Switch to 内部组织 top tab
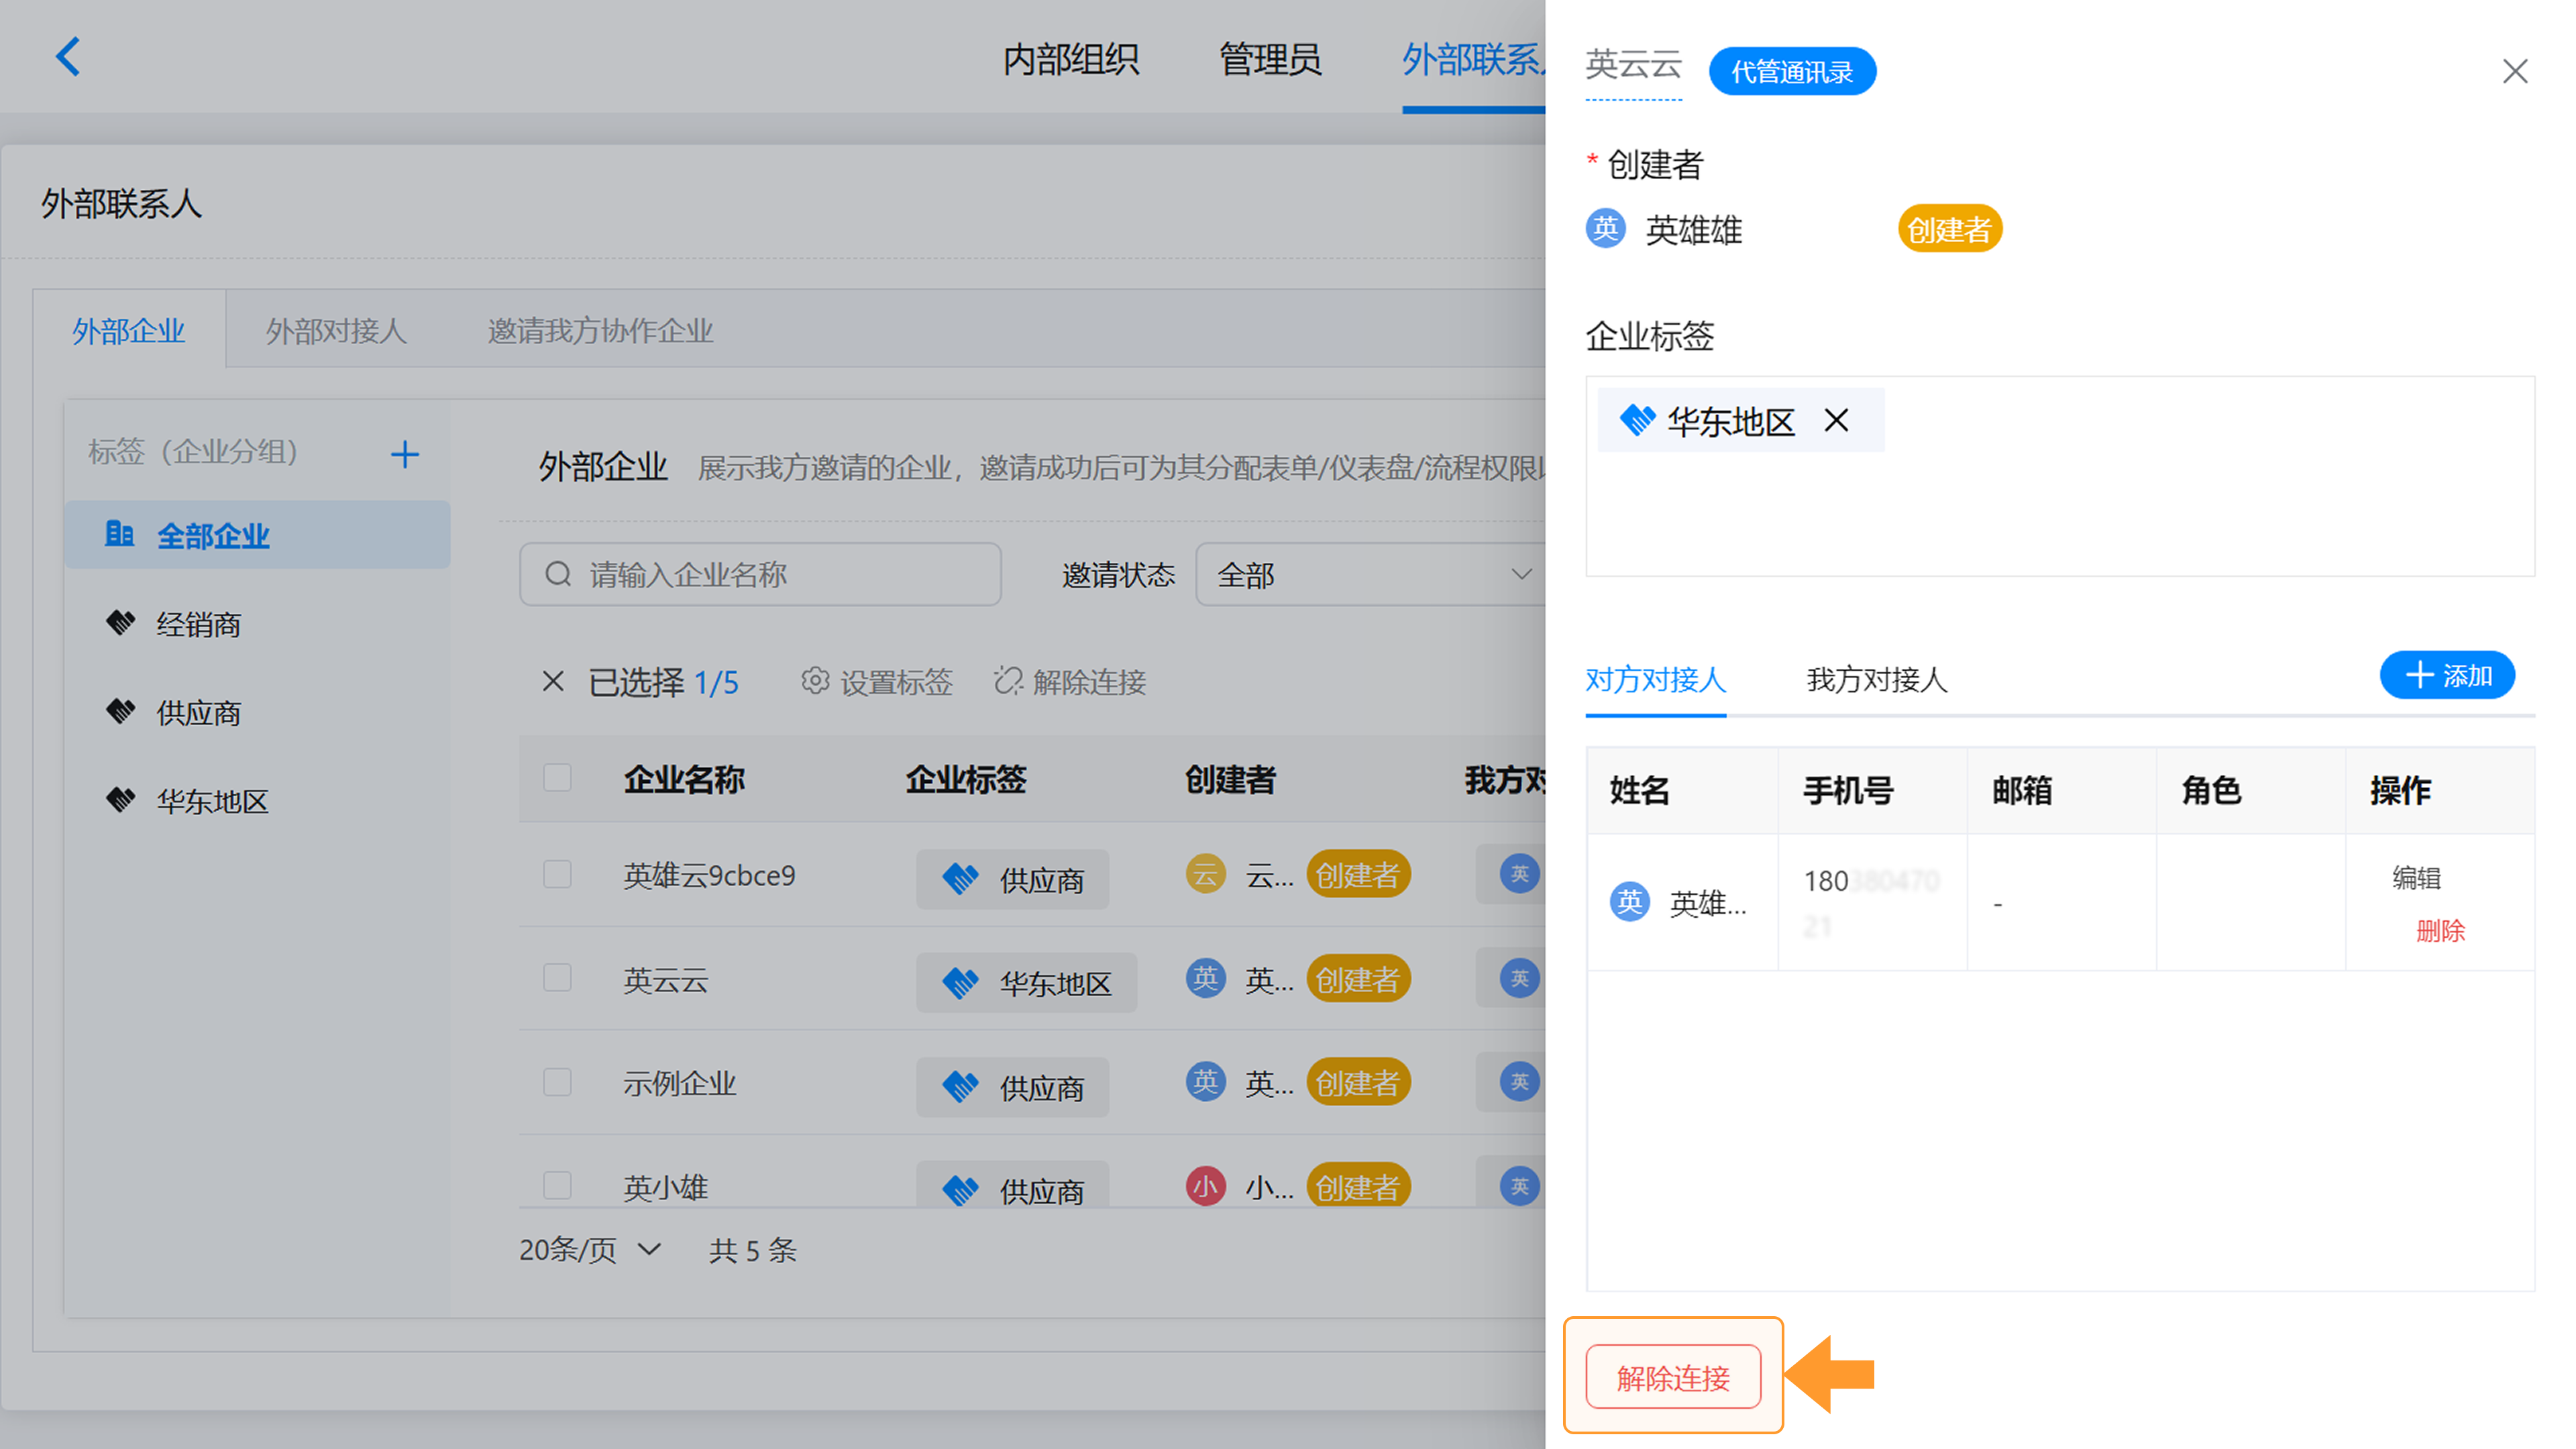The width and height of the screenshot is (2576, 1449). point(1071,59)
